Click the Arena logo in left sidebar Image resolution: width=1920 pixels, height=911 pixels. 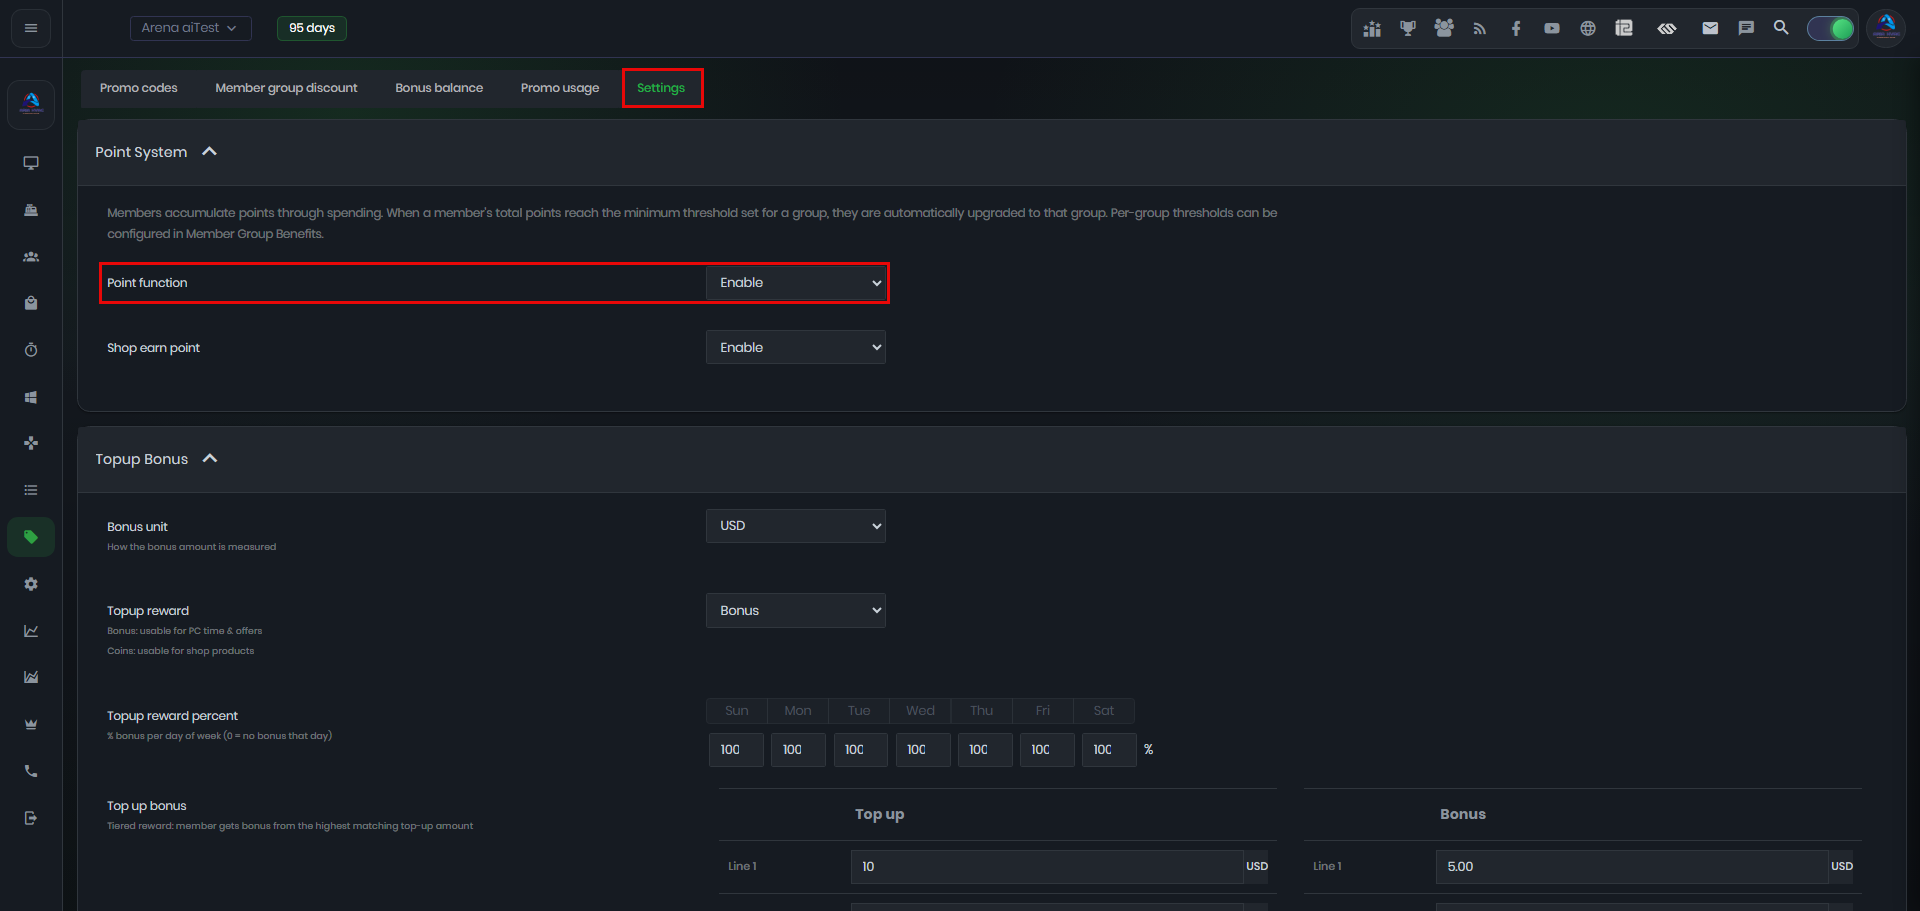point(31,104)
